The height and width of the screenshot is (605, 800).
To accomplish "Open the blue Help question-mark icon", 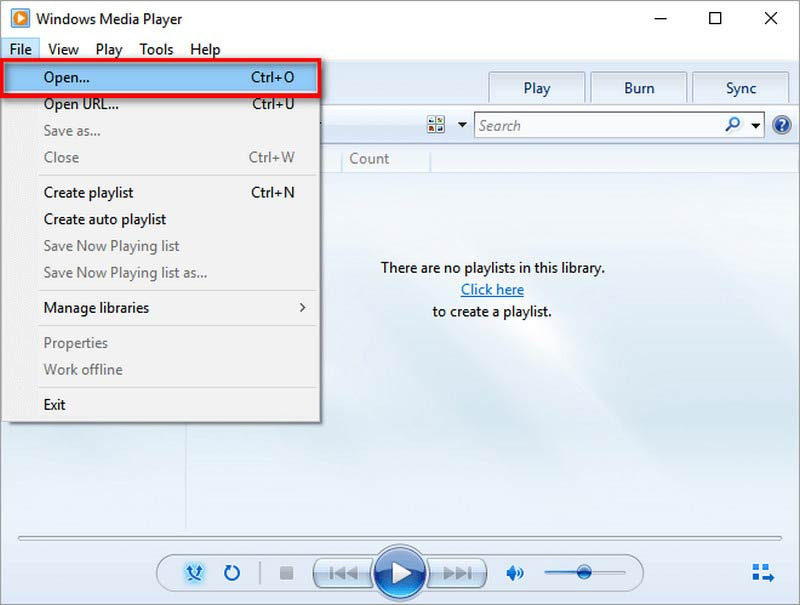I will coord(782,125).
